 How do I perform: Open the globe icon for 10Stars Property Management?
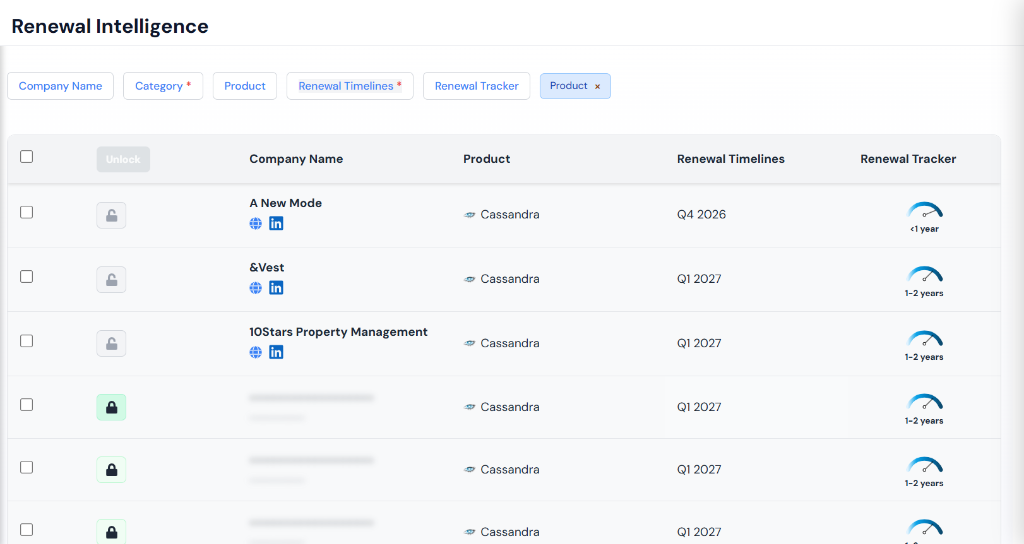(255, 353)
